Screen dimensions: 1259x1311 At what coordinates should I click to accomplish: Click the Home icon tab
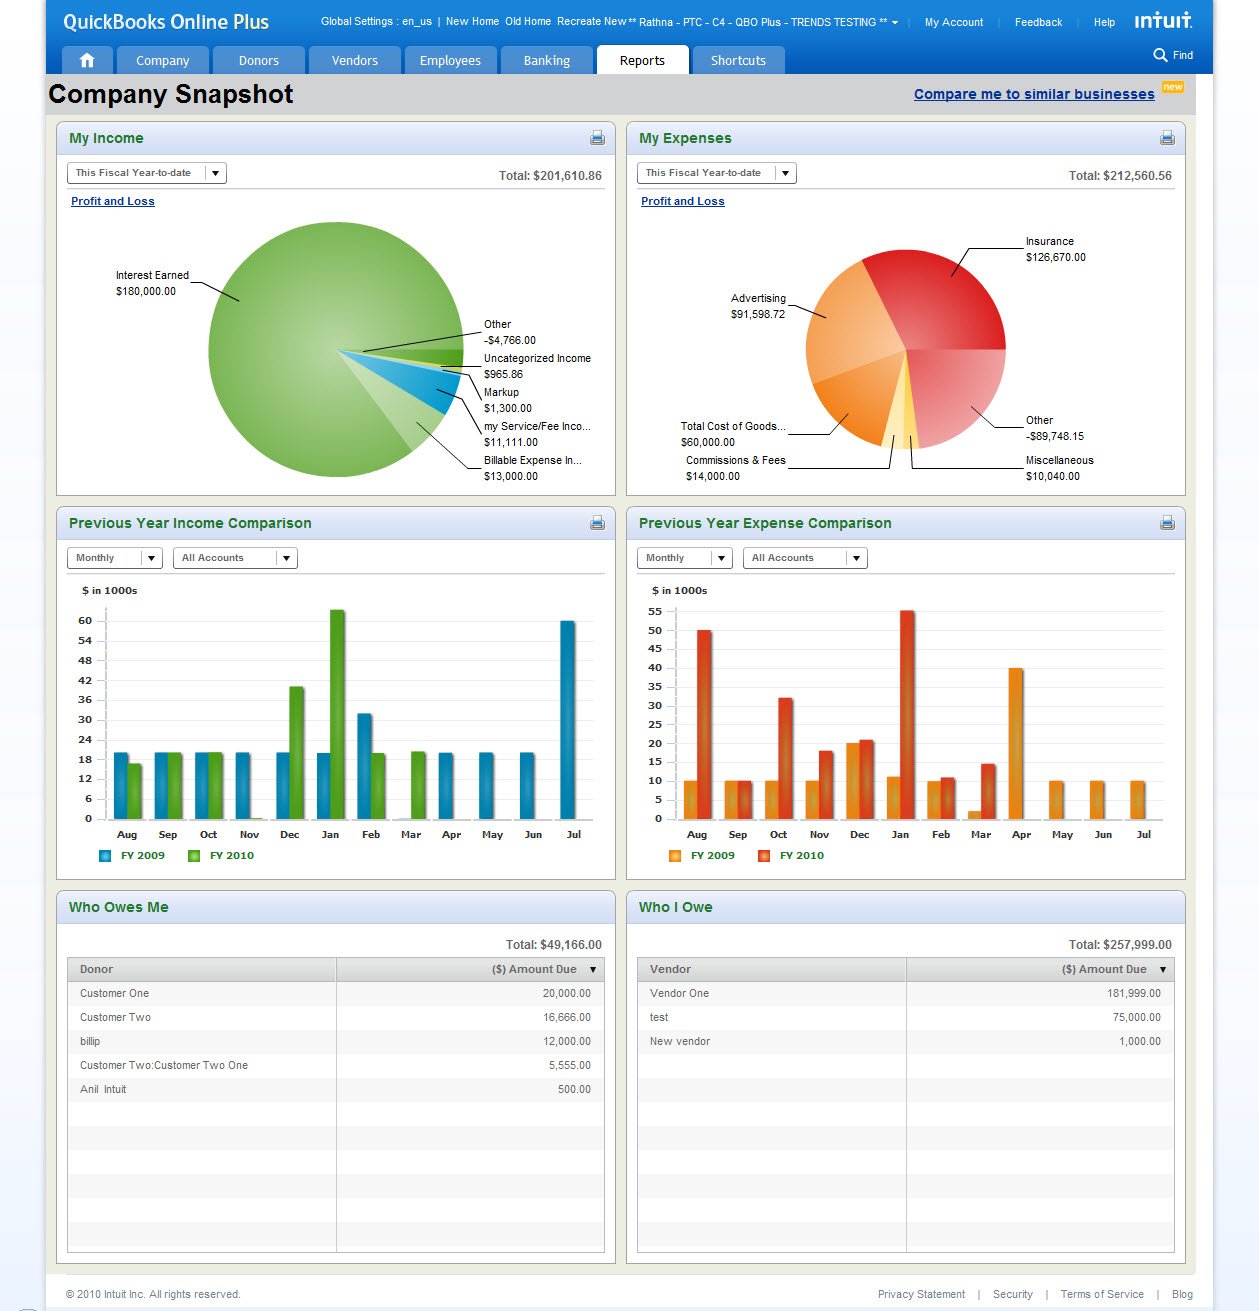tap(87, 61)
